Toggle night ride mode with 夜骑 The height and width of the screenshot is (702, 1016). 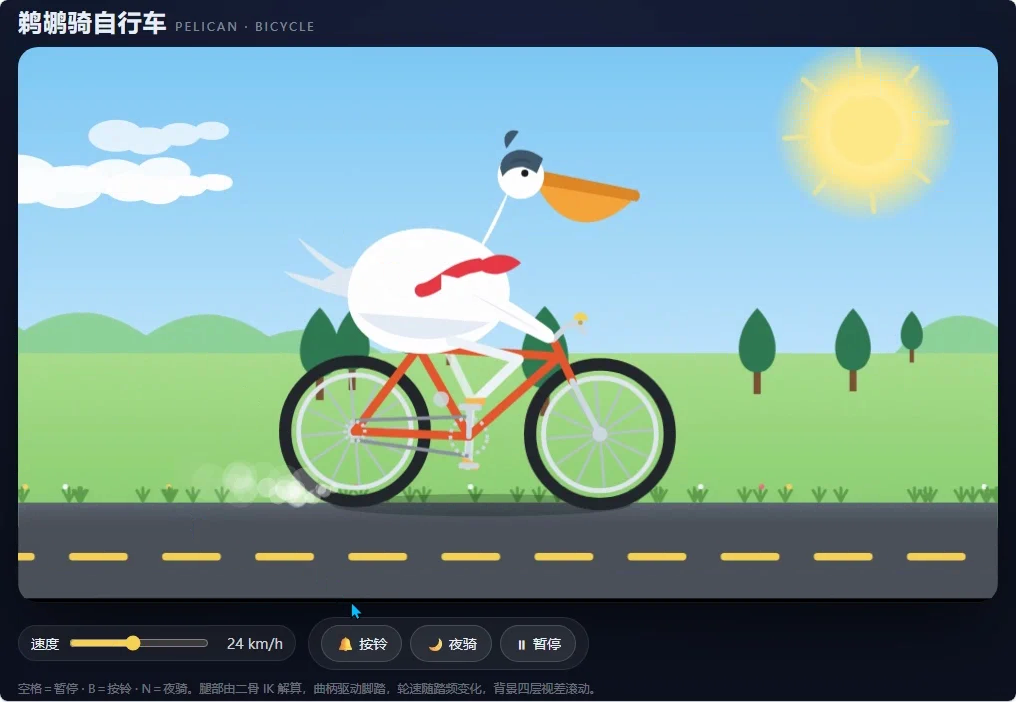click(x=451, y=644)
